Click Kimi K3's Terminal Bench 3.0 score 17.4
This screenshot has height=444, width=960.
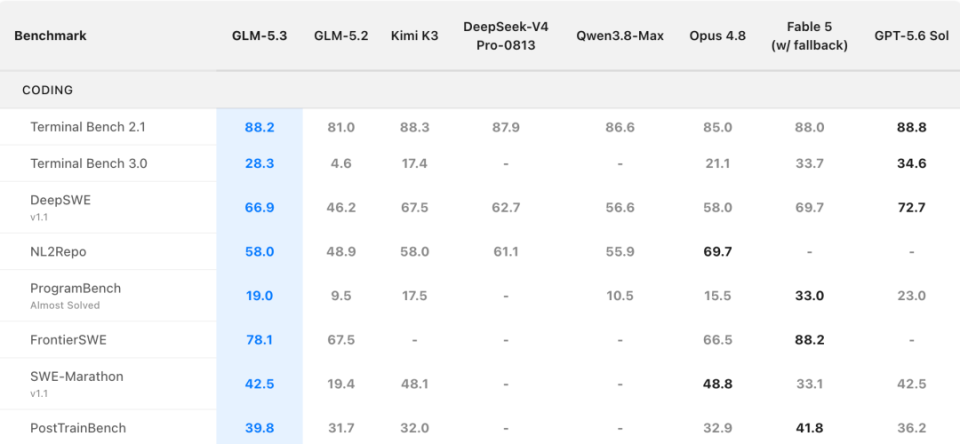click(414, 164)
